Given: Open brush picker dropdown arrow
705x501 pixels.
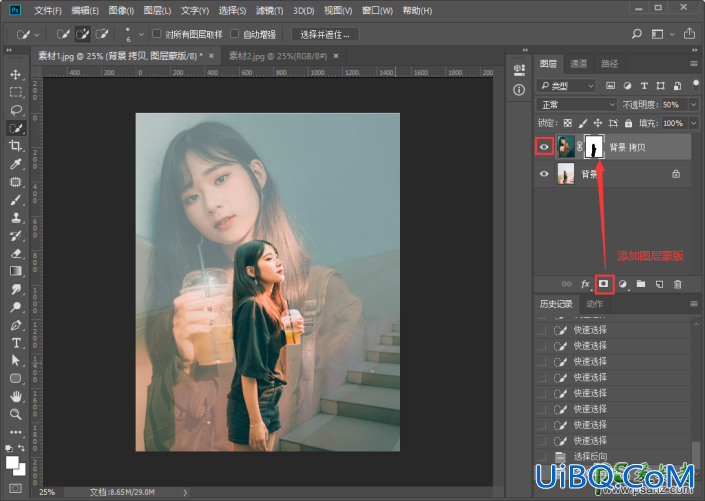Looking at the screenshot, I should point(141,34).
